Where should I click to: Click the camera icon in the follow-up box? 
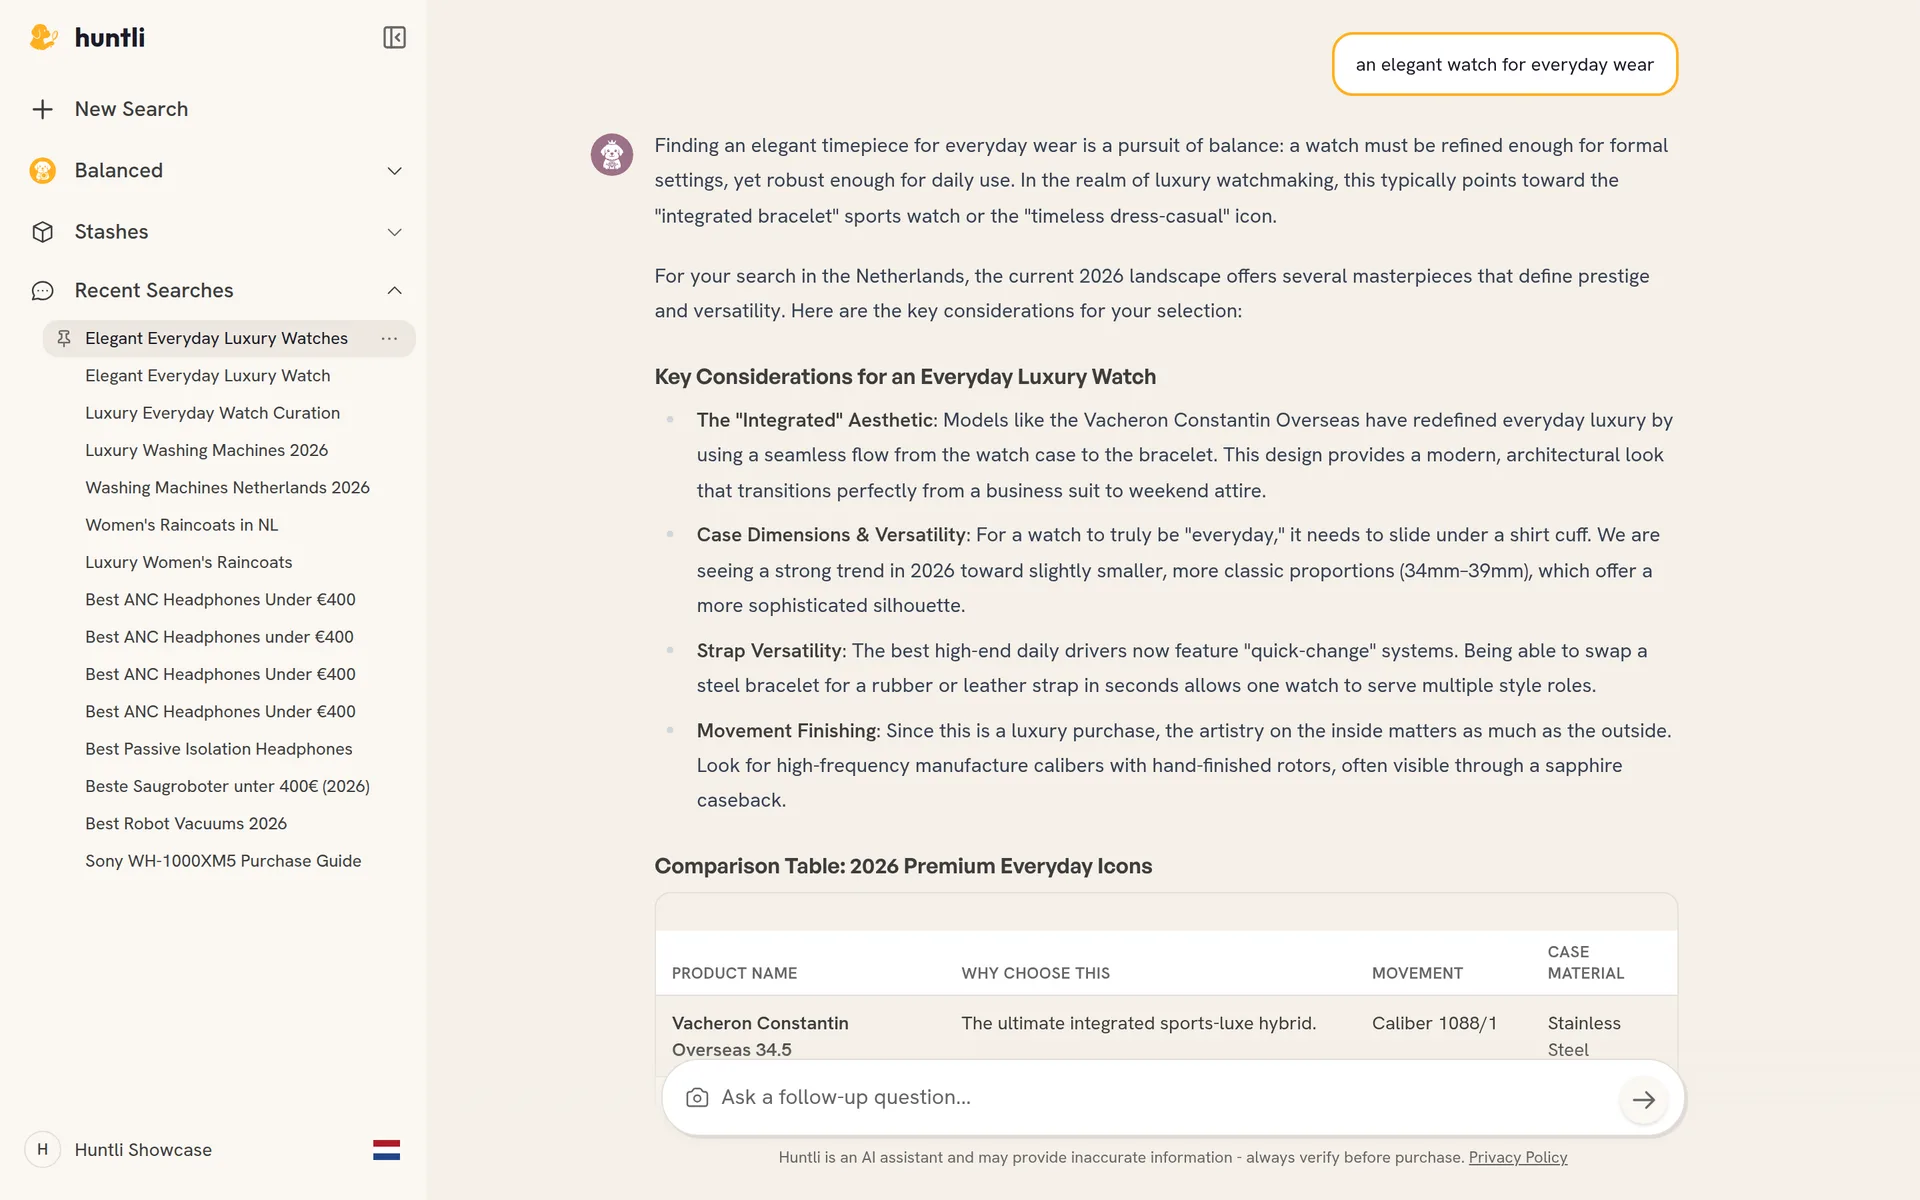click(x=697, y=1098)
